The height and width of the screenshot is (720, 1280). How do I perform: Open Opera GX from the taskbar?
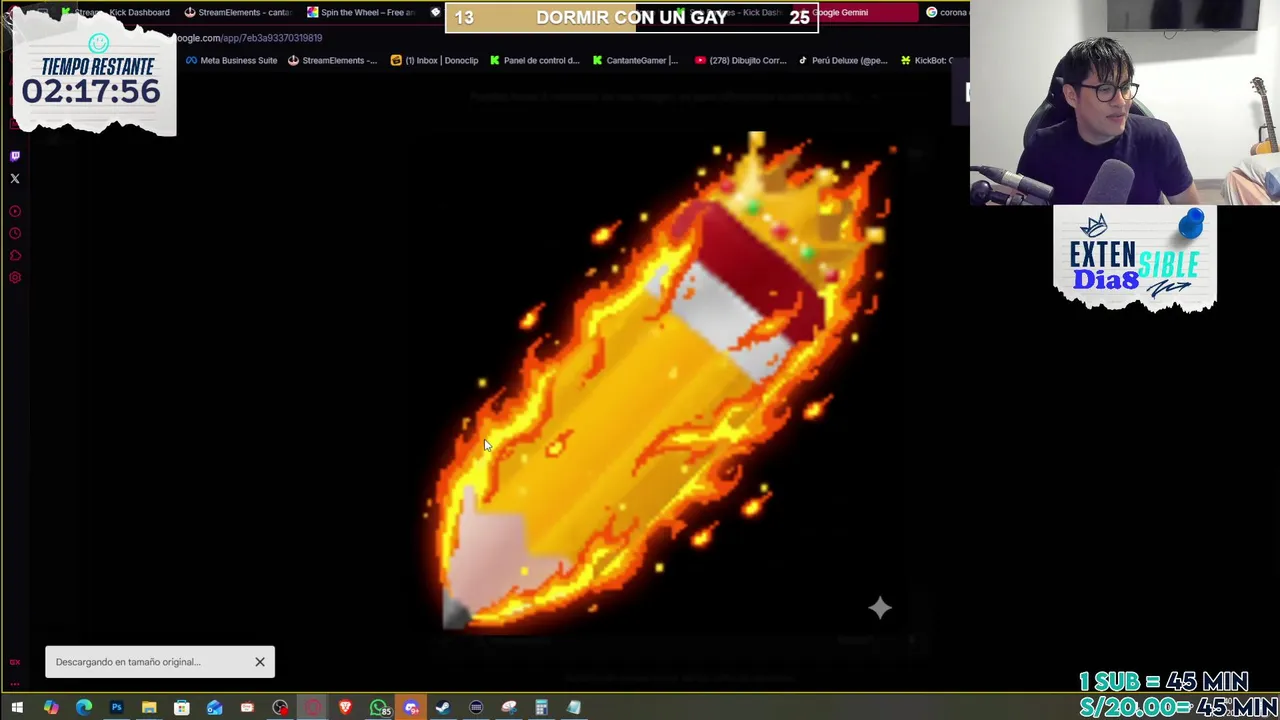313,708
